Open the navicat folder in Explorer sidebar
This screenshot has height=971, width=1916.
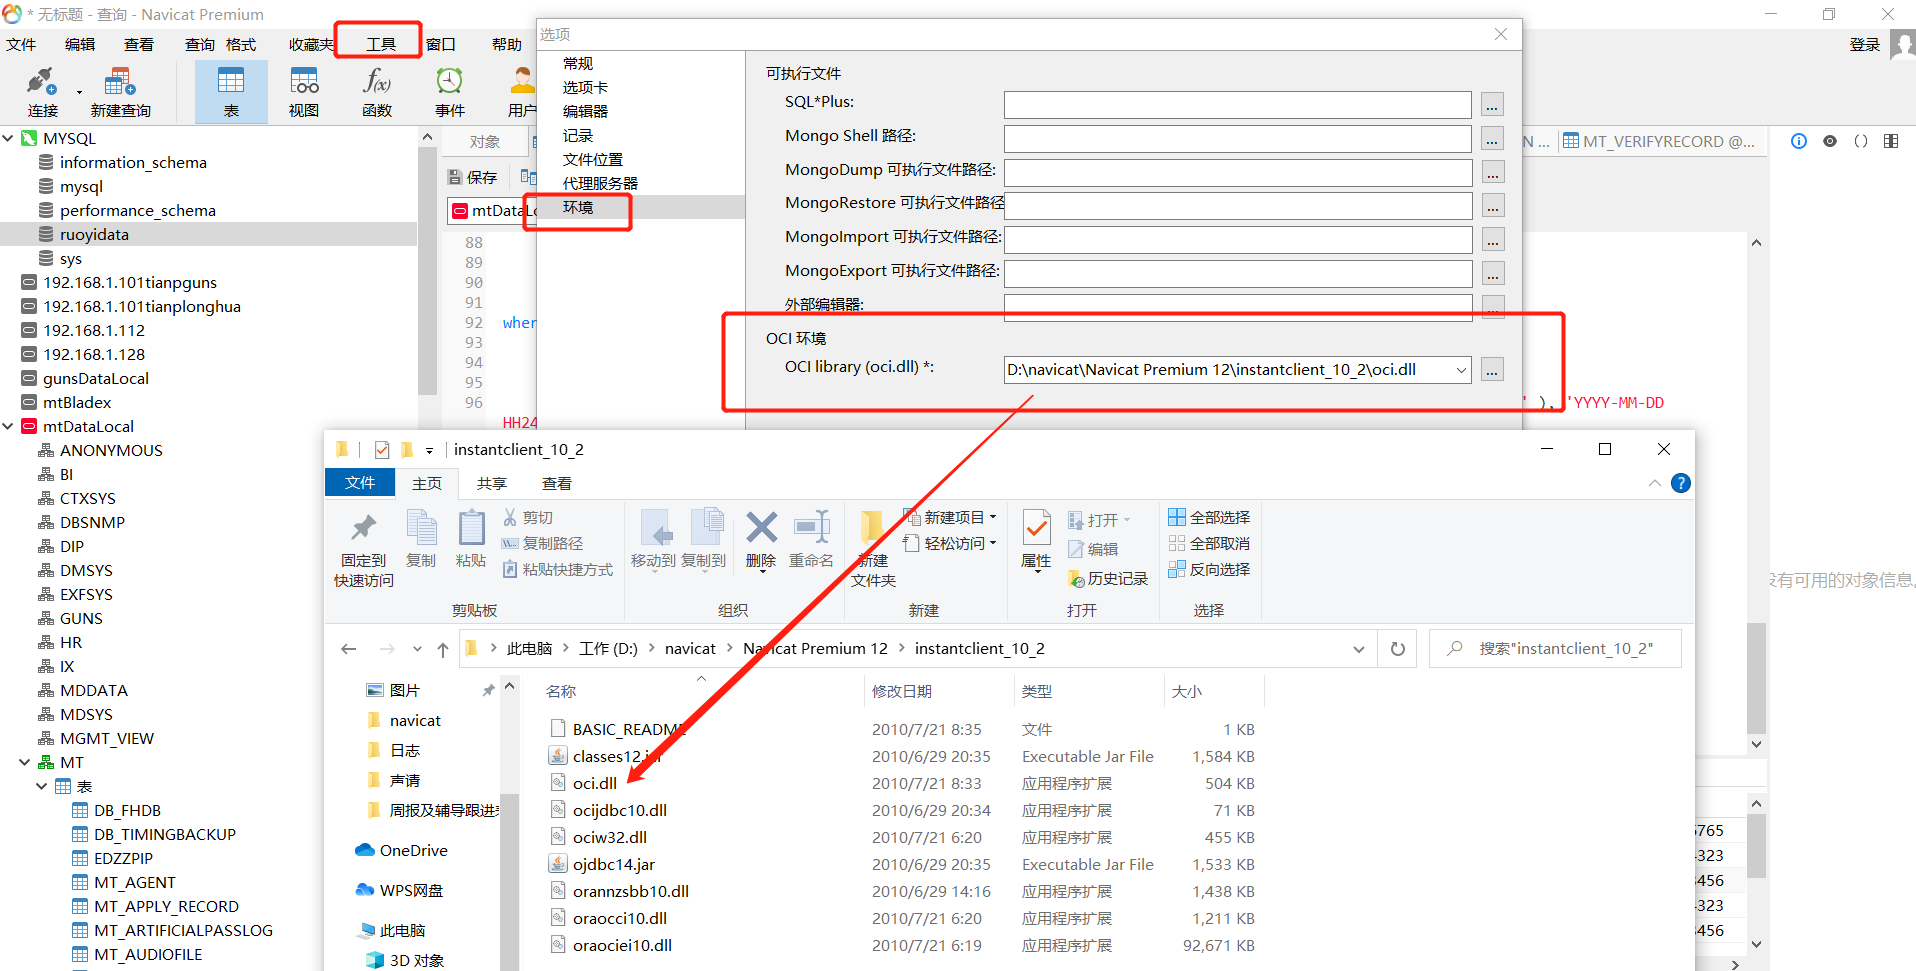[x=415, y=720]
